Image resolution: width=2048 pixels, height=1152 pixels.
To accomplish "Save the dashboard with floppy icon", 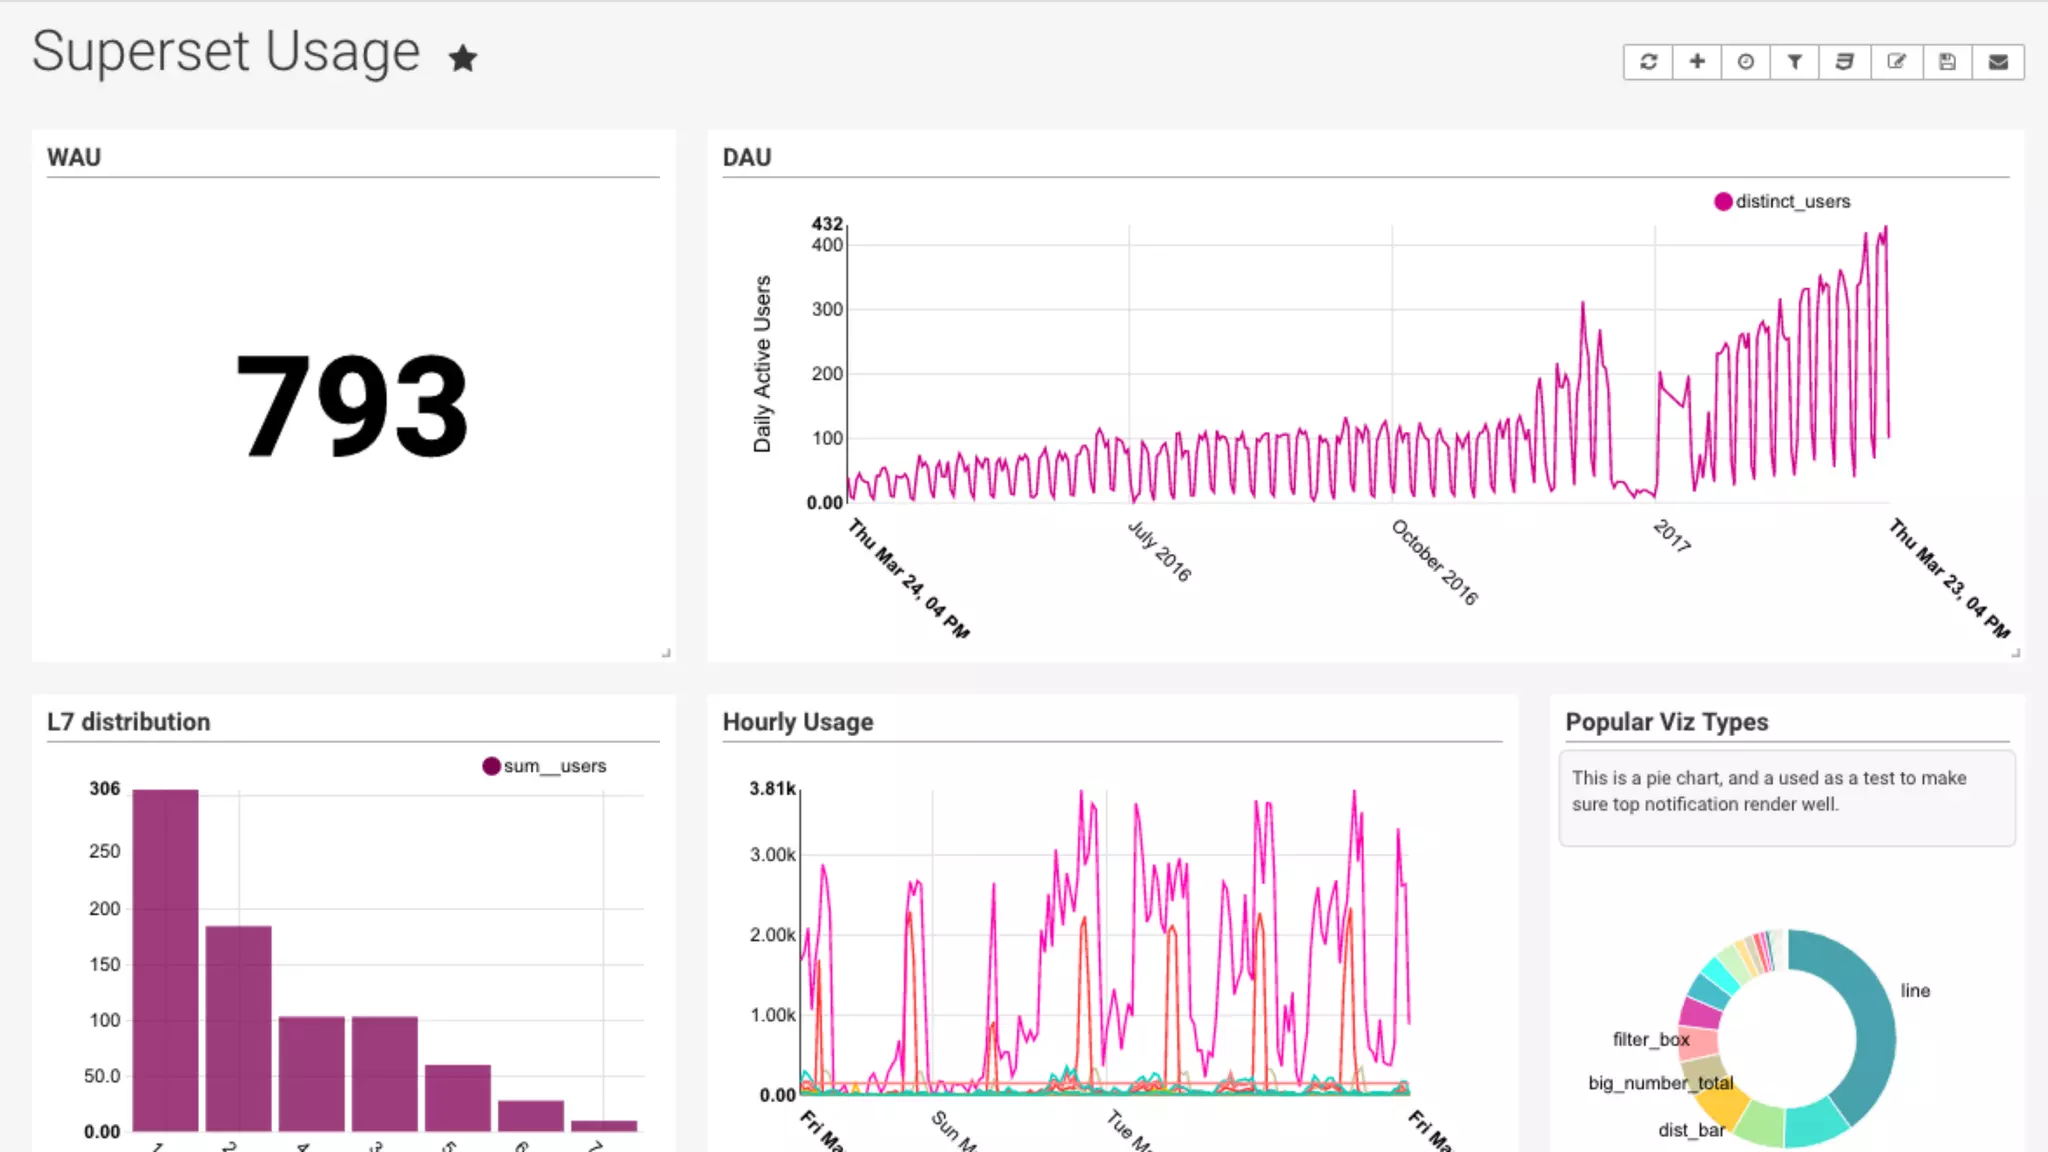I will pos(1947,62).
